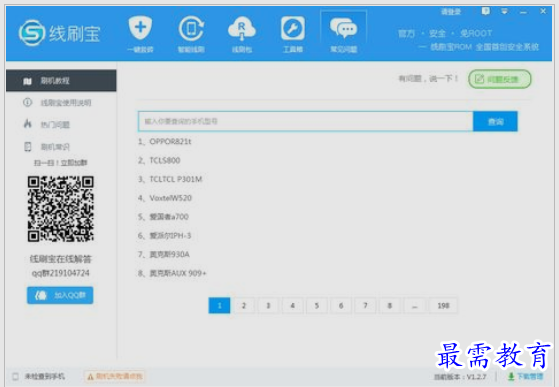
Task: Open the feedback message icon in title bar
Action: [x=485, y=11]
